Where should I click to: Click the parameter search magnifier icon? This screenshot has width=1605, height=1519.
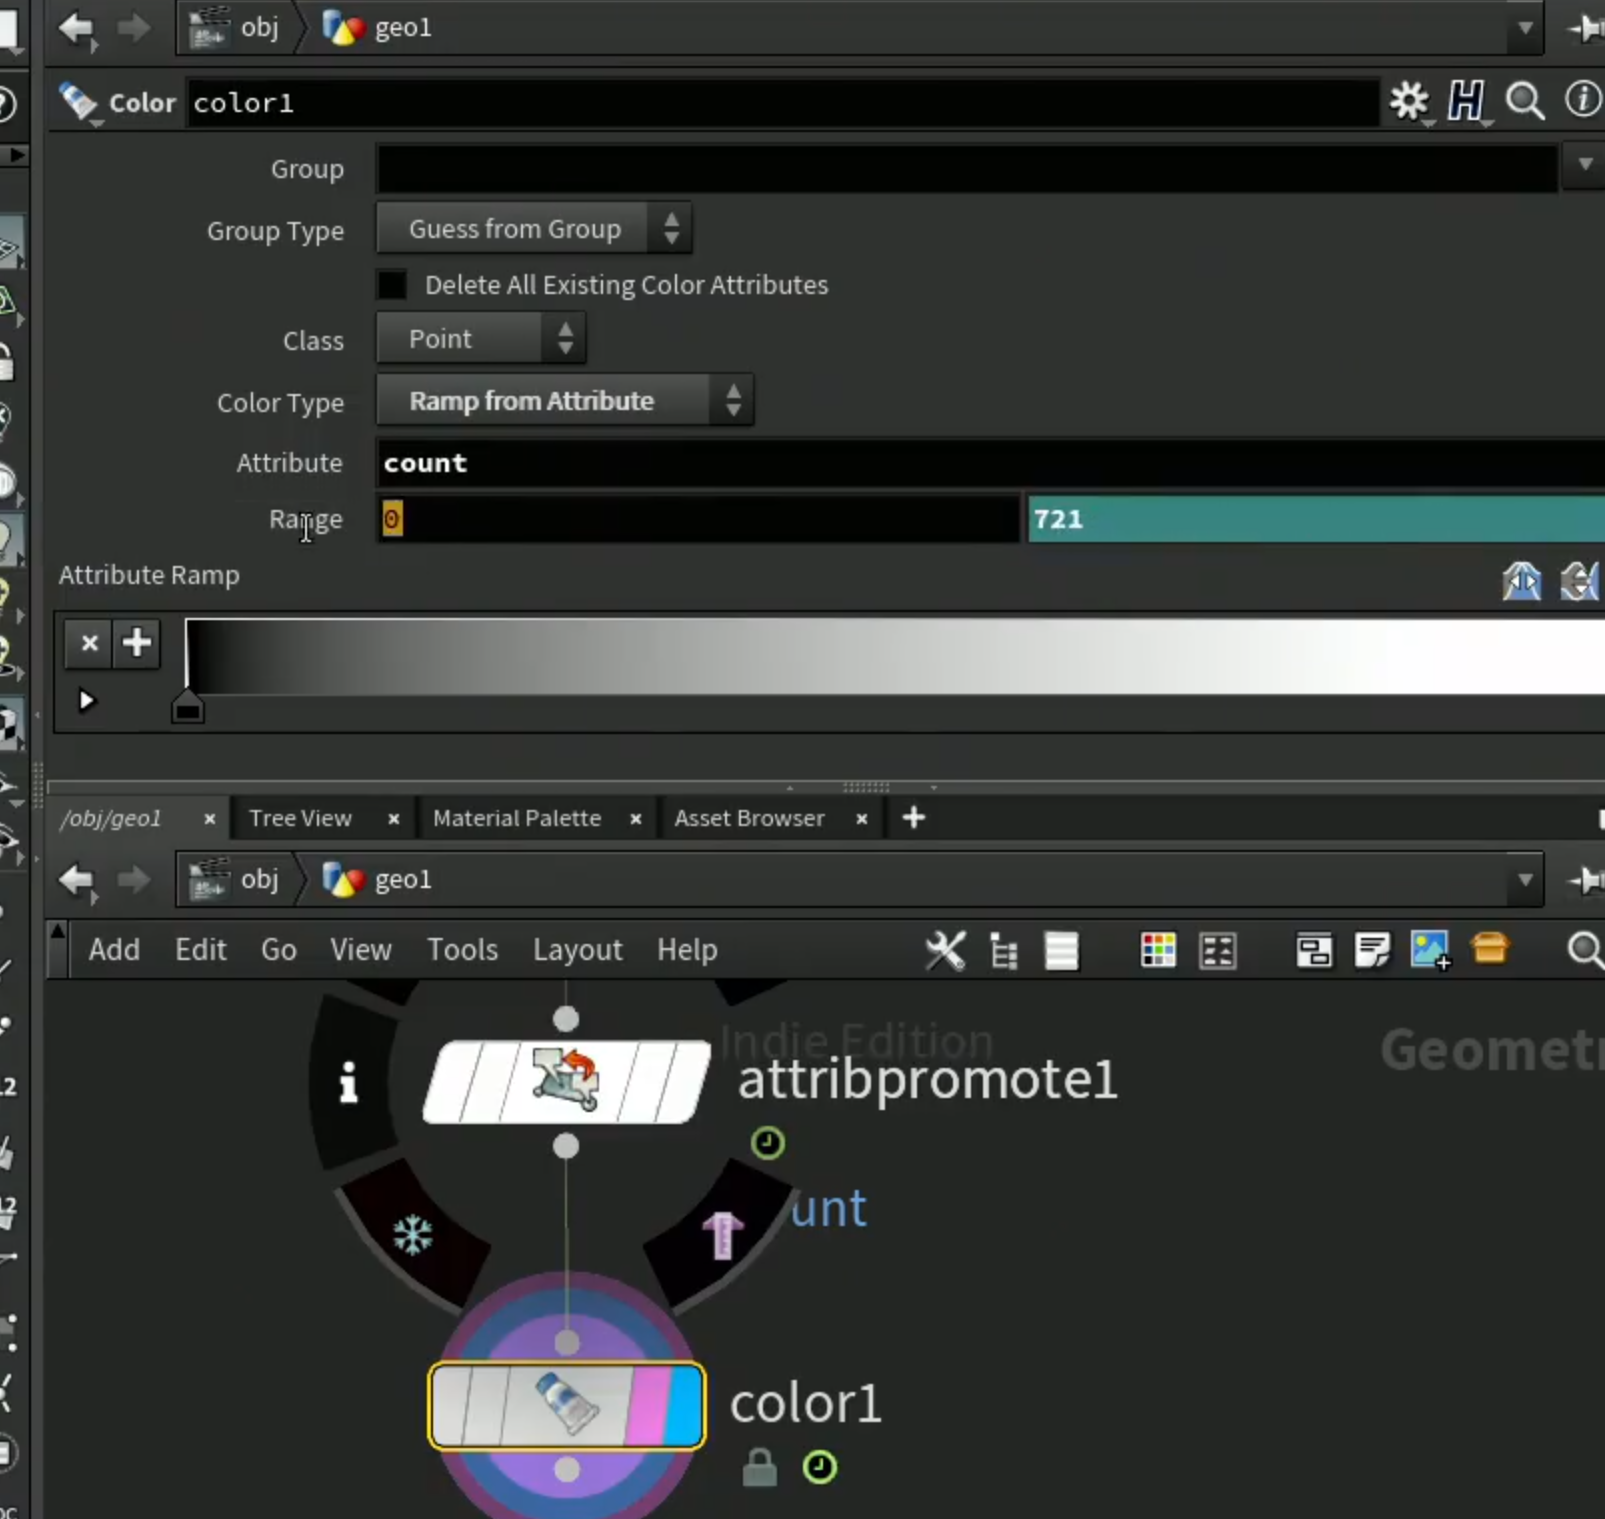point(1525,101)
